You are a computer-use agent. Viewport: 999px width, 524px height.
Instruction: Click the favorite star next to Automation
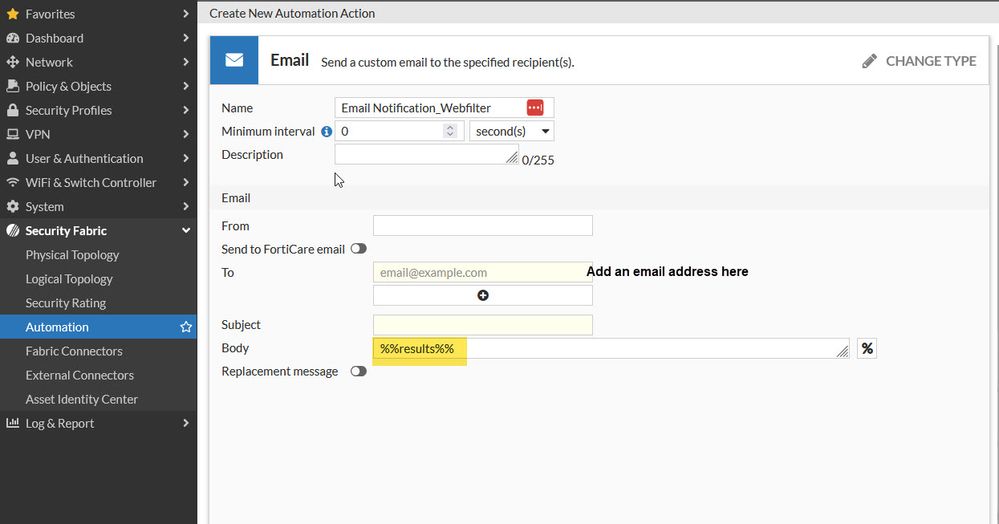pyautogui.click(x=185, y=327)
